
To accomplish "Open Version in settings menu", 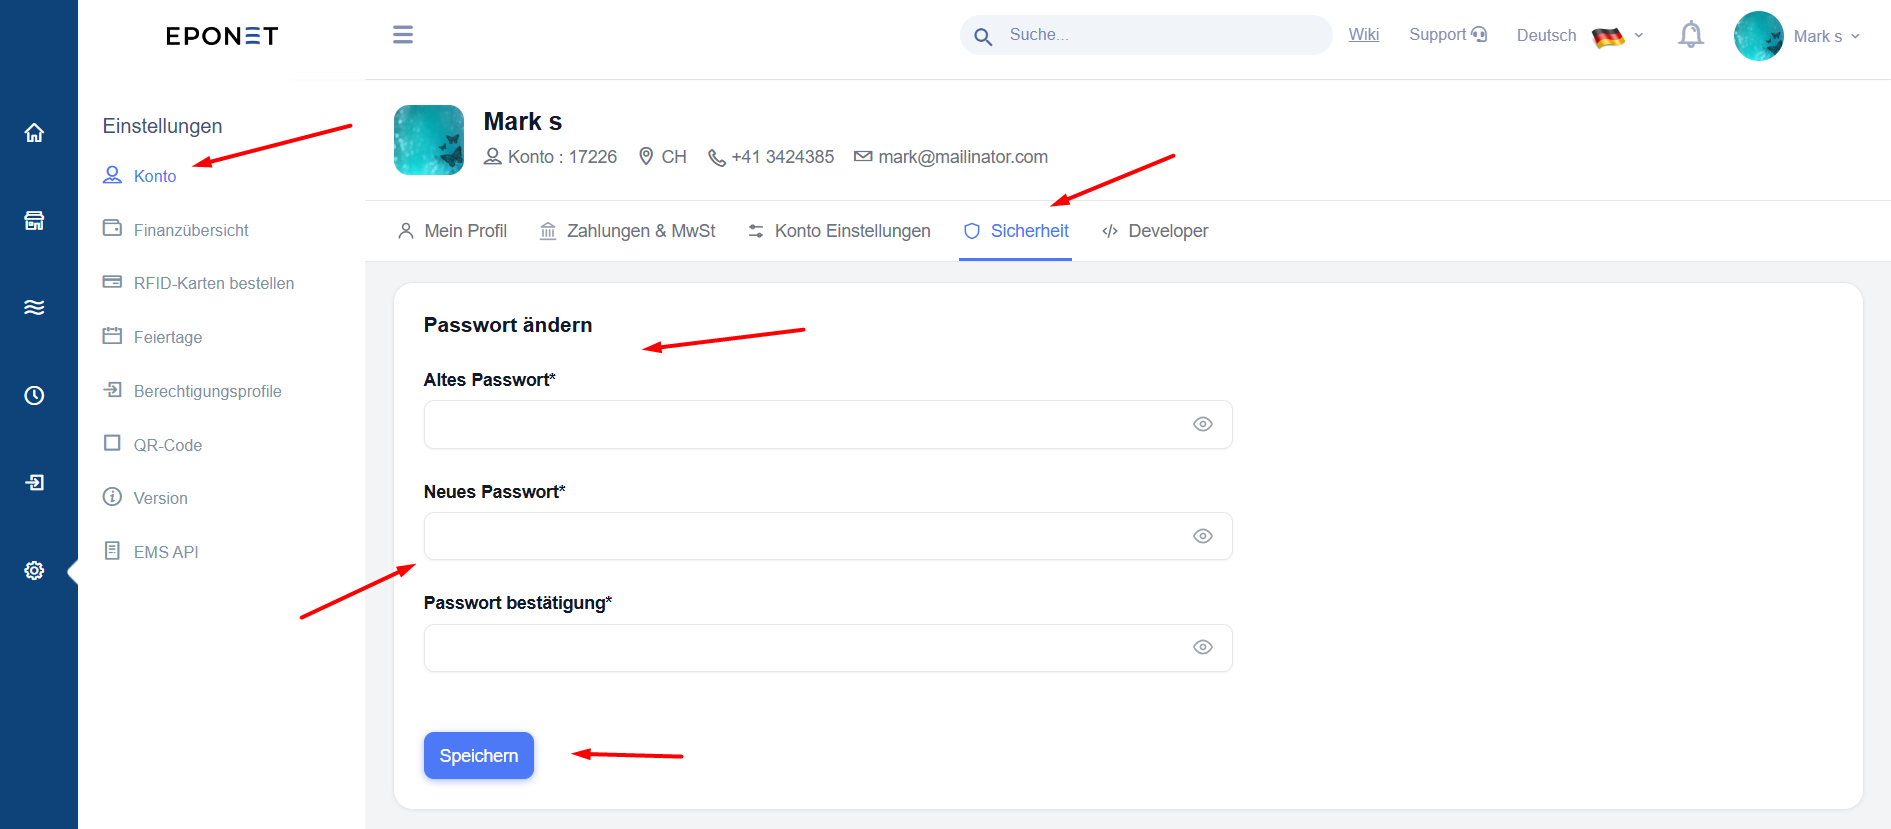I will (x=145, y=498).
